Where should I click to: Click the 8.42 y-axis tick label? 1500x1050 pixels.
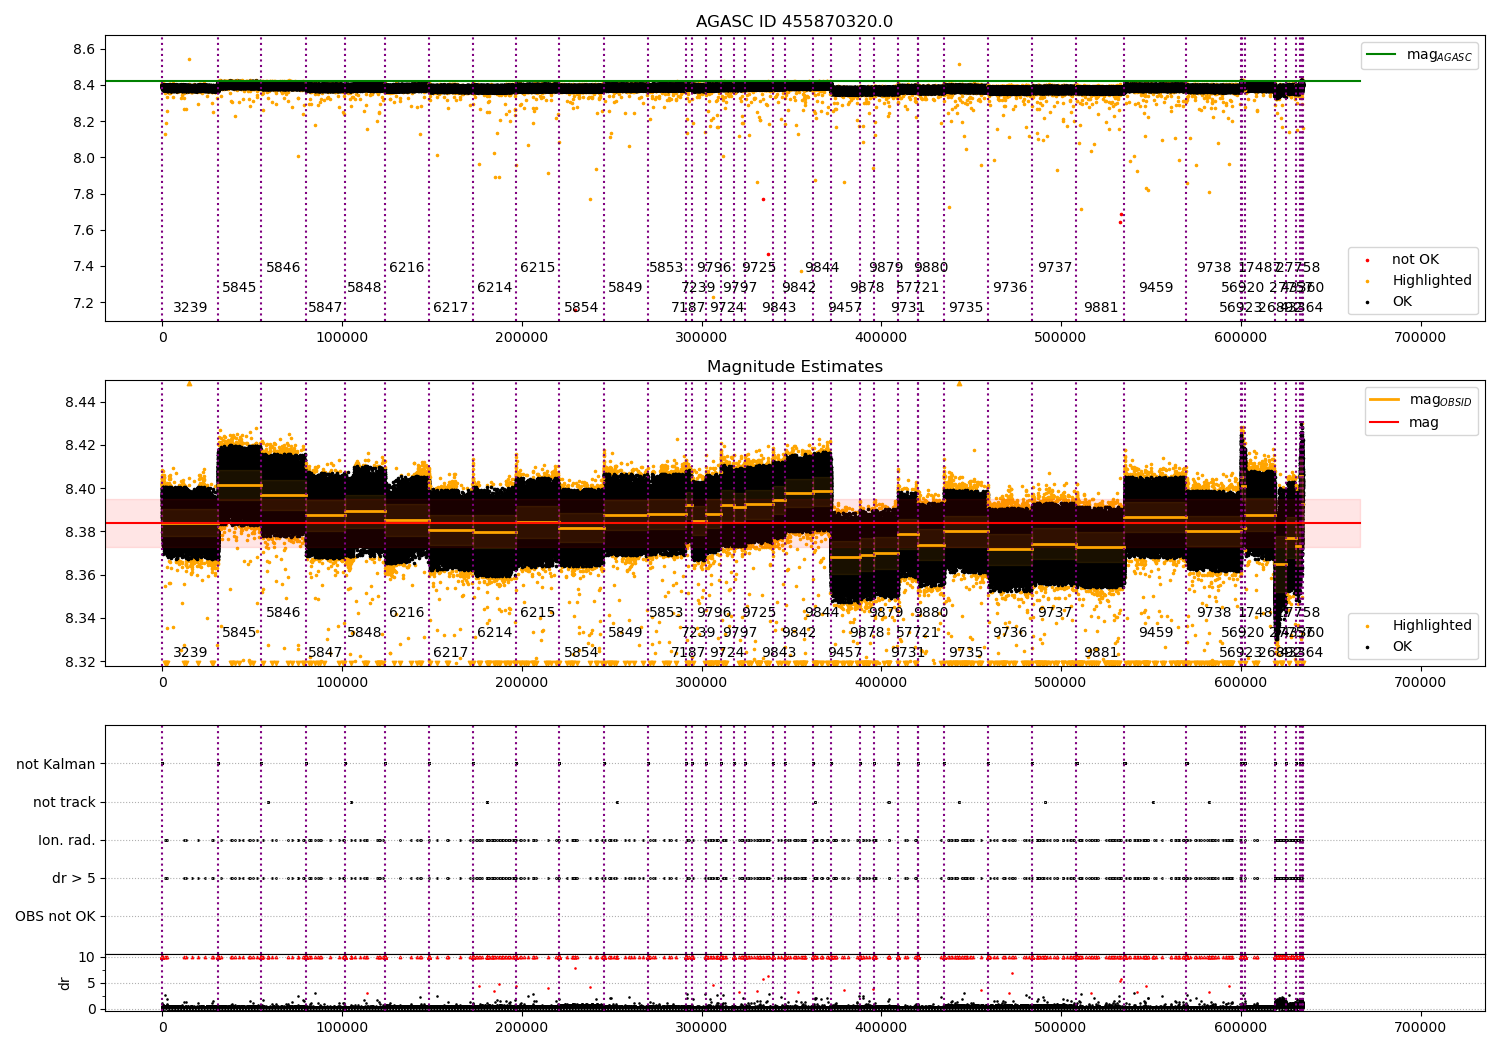(81, 445)
